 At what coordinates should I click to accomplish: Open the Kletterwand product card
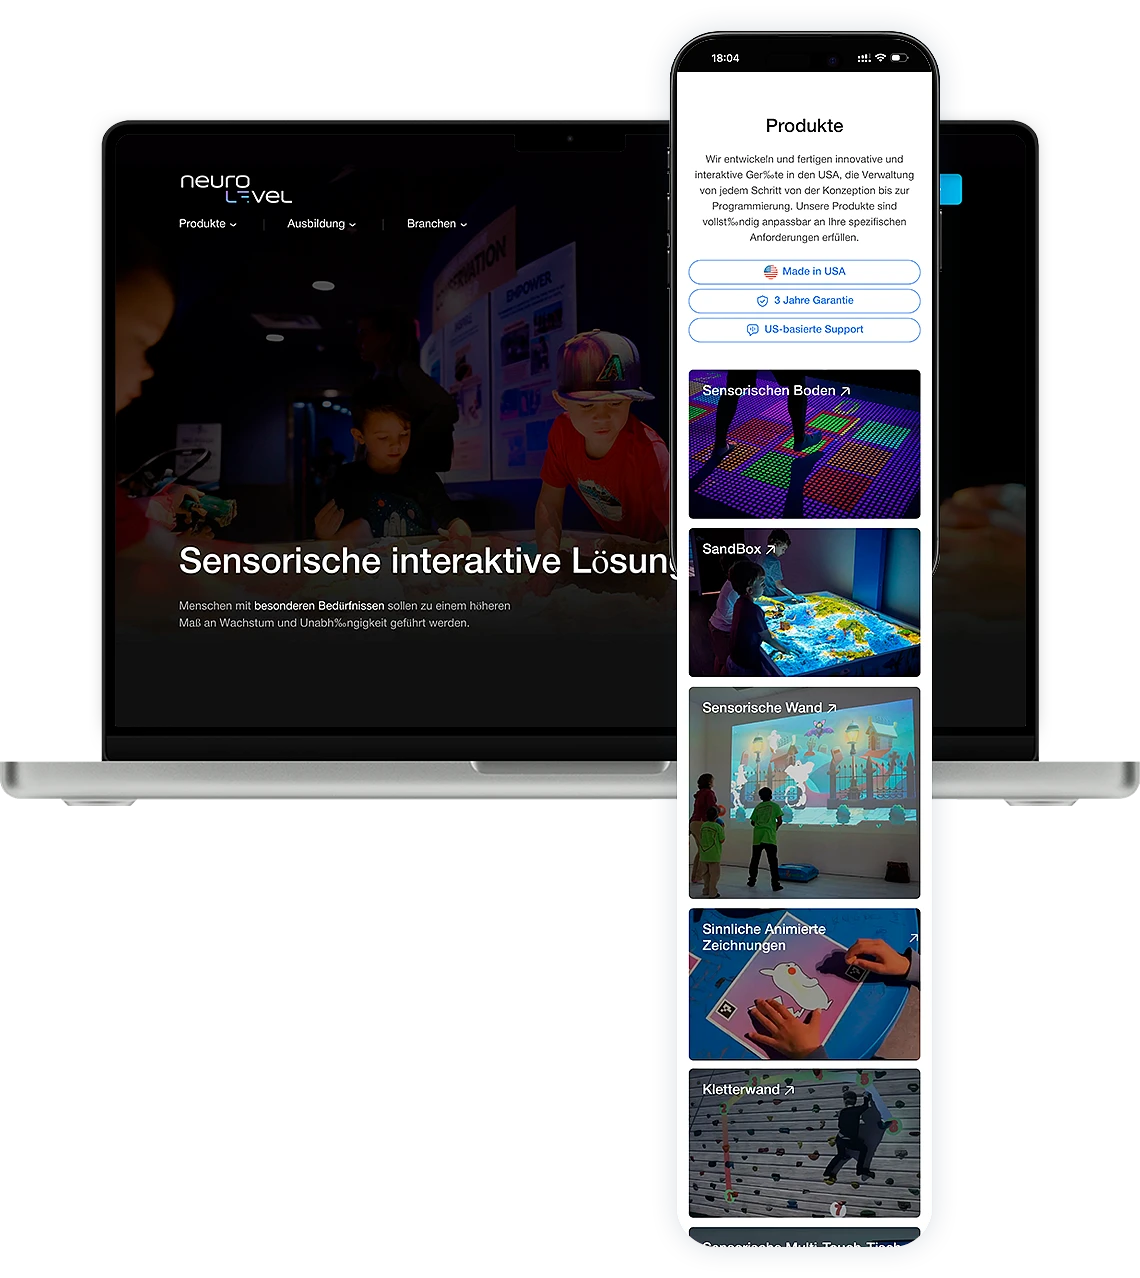804,1143
